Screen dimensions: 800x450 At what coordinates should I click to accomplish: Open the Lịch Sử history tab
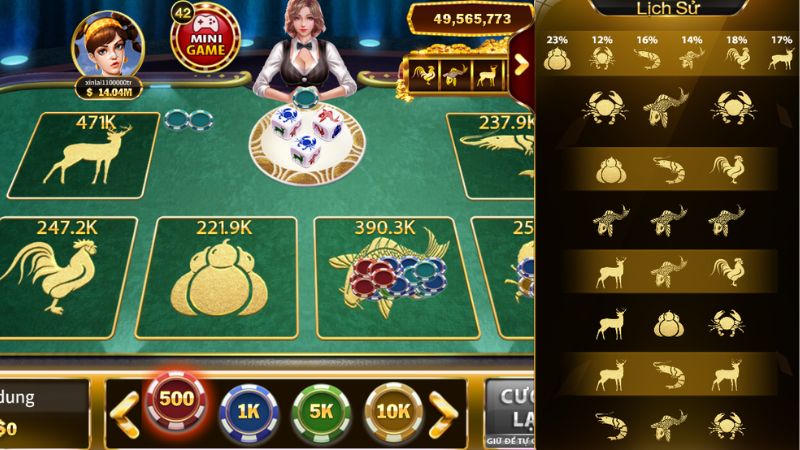coord(667,8)
